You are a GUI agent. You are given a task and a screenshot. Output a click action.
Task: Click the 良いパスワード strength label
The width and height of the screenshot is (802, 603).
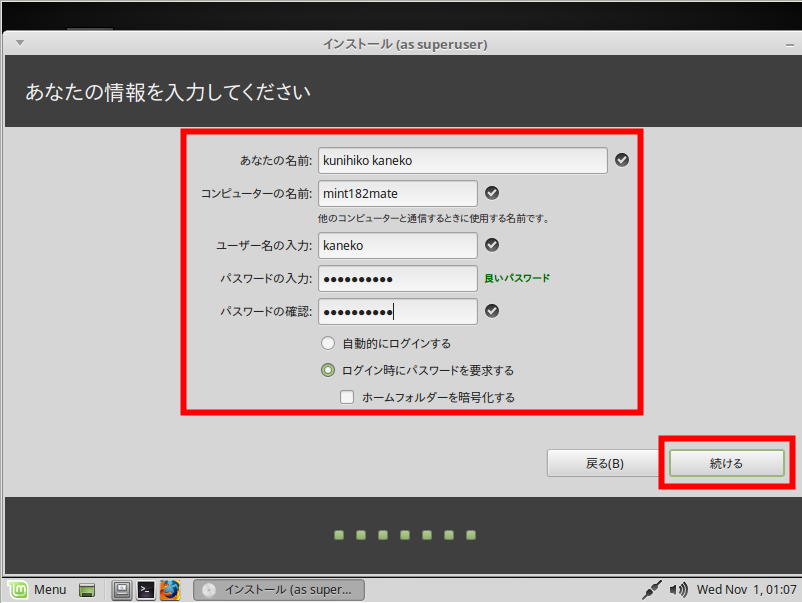click(517, 278)
